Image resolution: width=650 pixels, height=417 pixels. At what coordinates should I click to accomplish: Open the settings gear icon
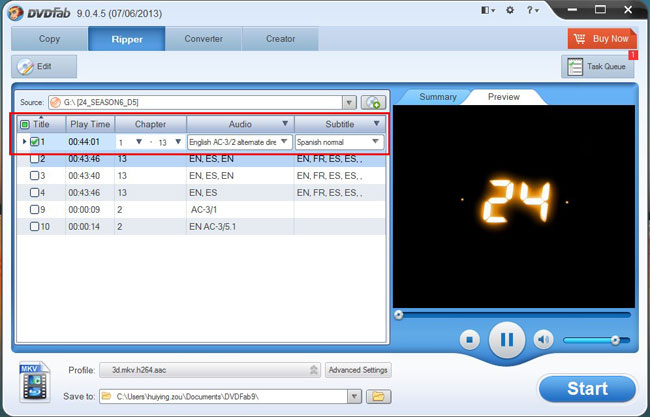pyautogui.click(x=510, y=10)
